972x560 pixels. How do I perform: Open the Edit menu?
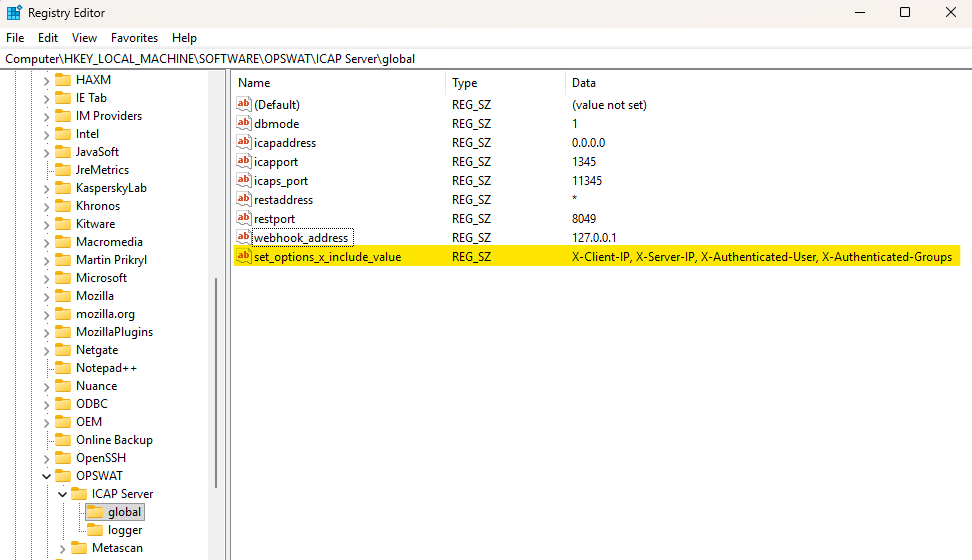(x=48, y=37)
